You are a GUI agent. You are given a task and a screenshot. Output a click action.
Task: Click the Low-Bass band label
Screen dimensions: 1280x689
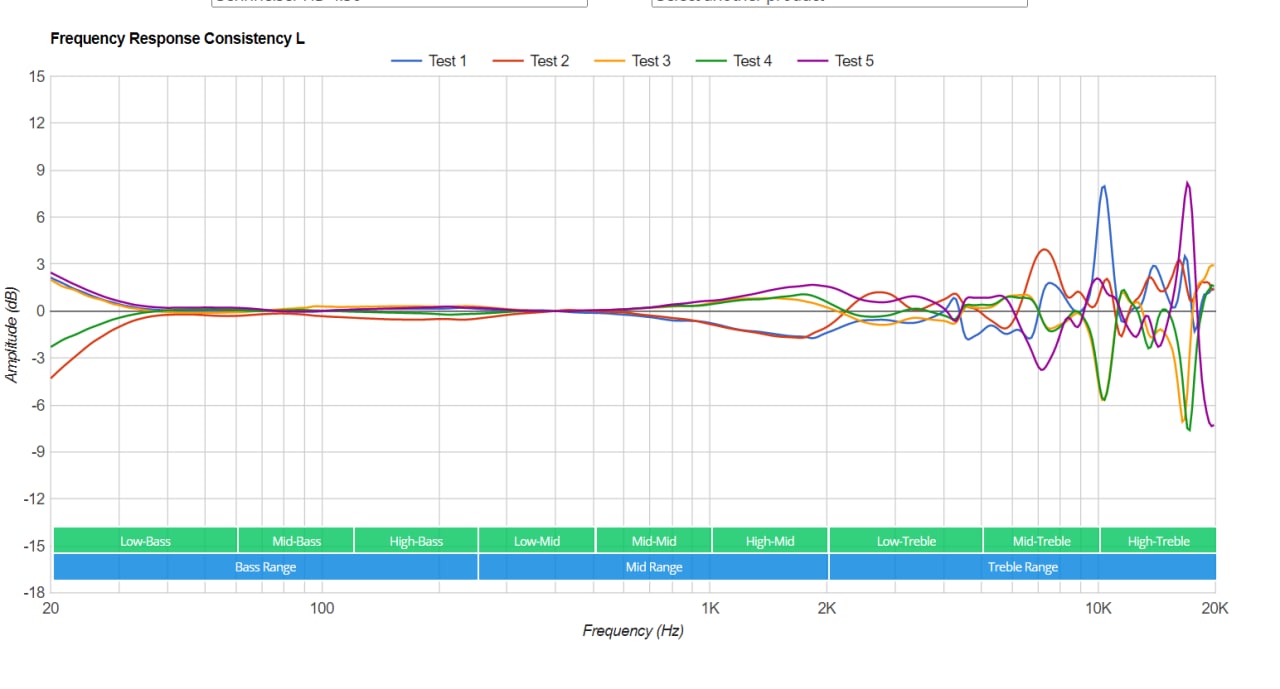click(x=145, y=540)
